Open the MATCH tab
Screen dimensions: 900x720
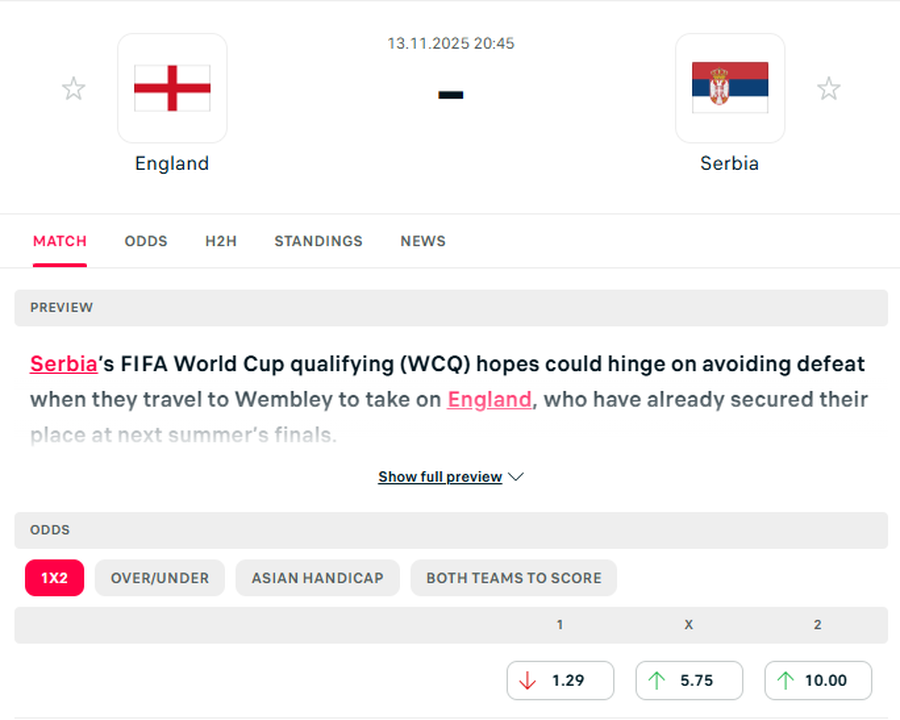point(60,241)
